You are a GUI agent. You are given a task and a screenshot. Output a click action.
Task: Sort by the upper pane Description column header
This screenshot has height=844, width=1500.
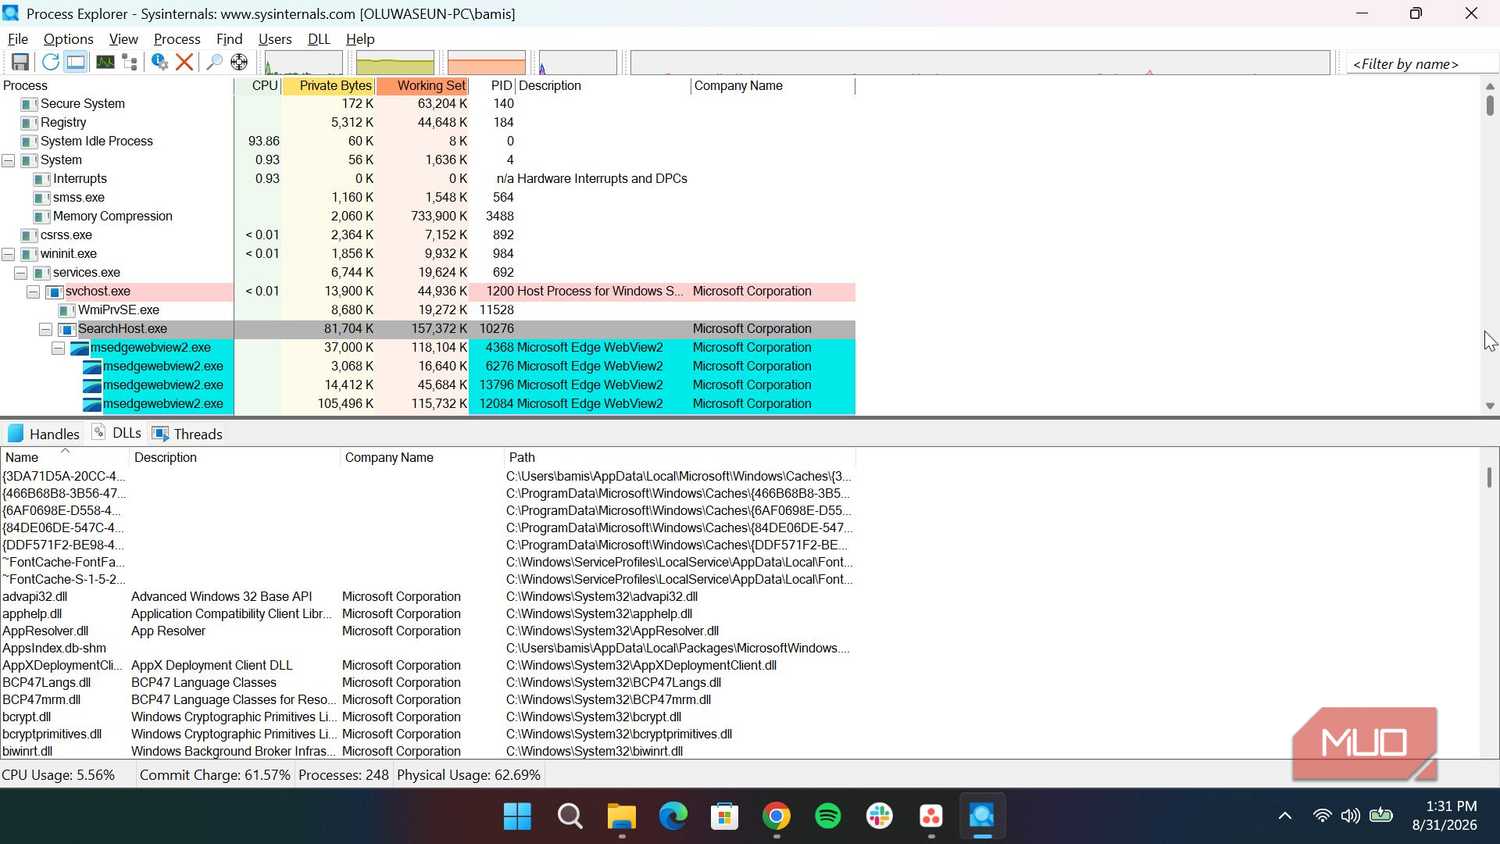click(x=603, y=86)
